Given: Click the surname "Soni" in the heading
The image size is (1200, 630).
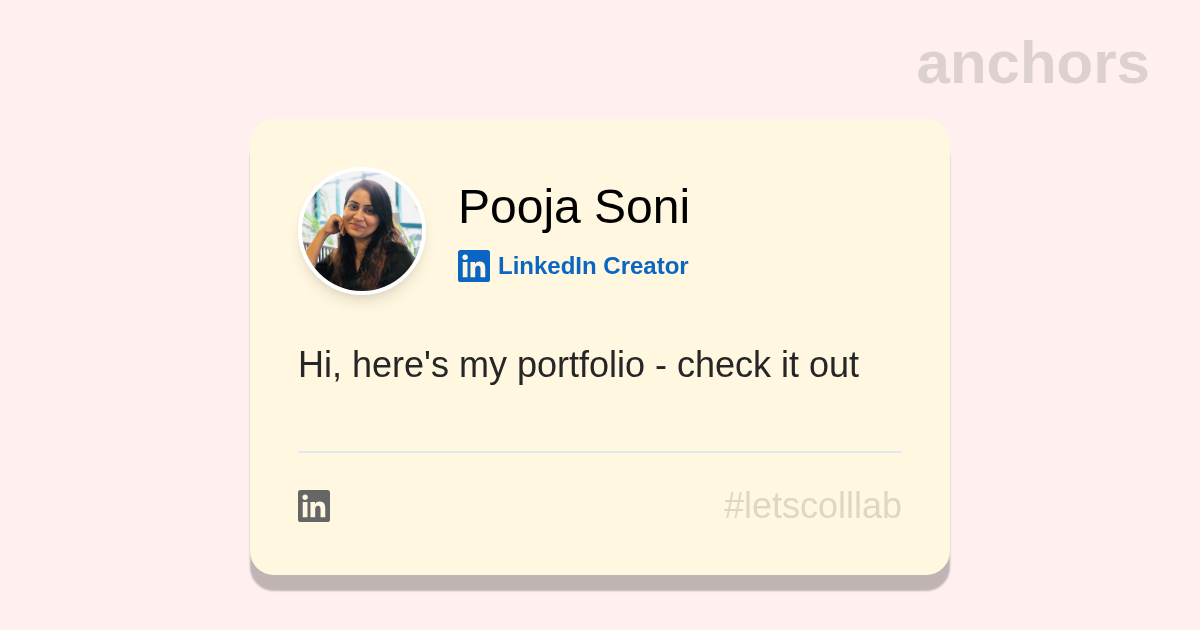Looking at the screenshot, I should (x=641, y=207).
